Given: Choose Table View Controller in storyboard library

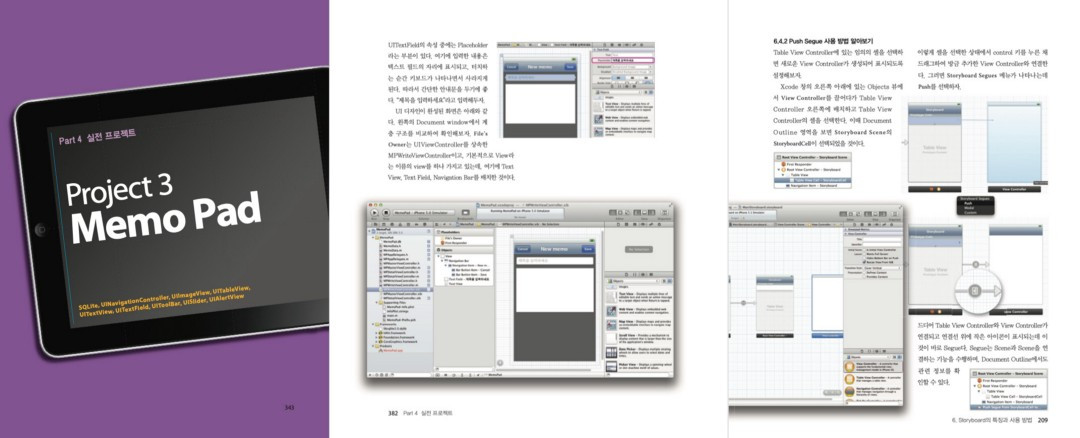Looking at the screenshot, I should (875, 379).
